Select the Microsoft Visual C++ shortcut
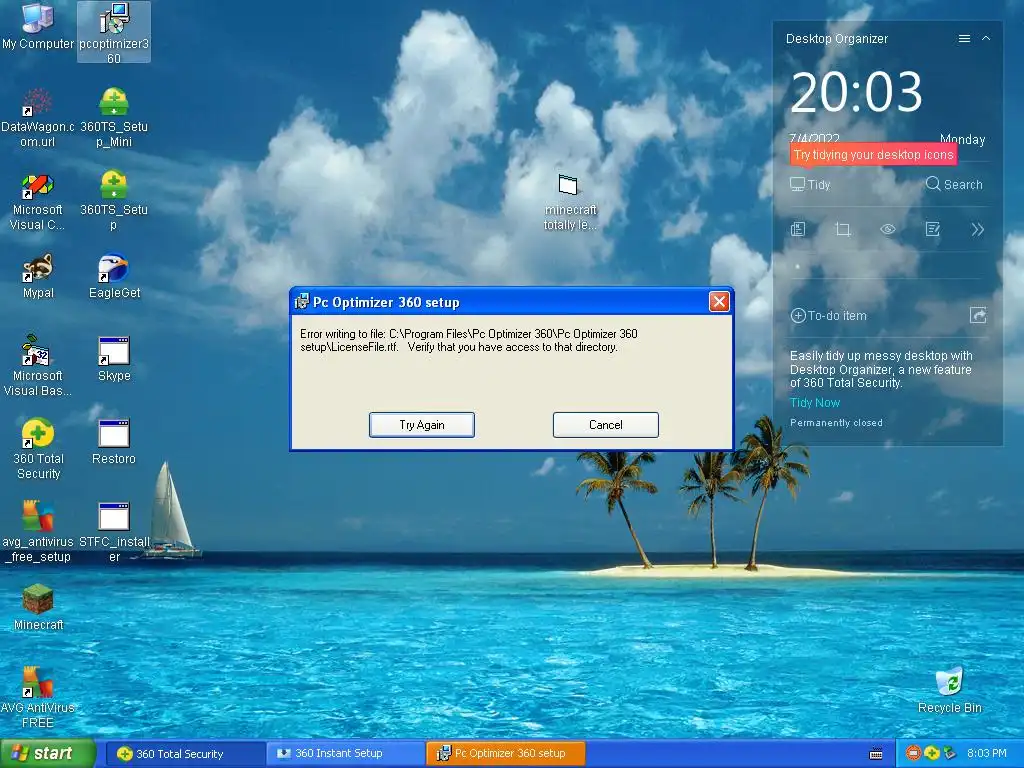This screenshot has height=768, width=1024. pyautogui.click(x=37, y=201)
